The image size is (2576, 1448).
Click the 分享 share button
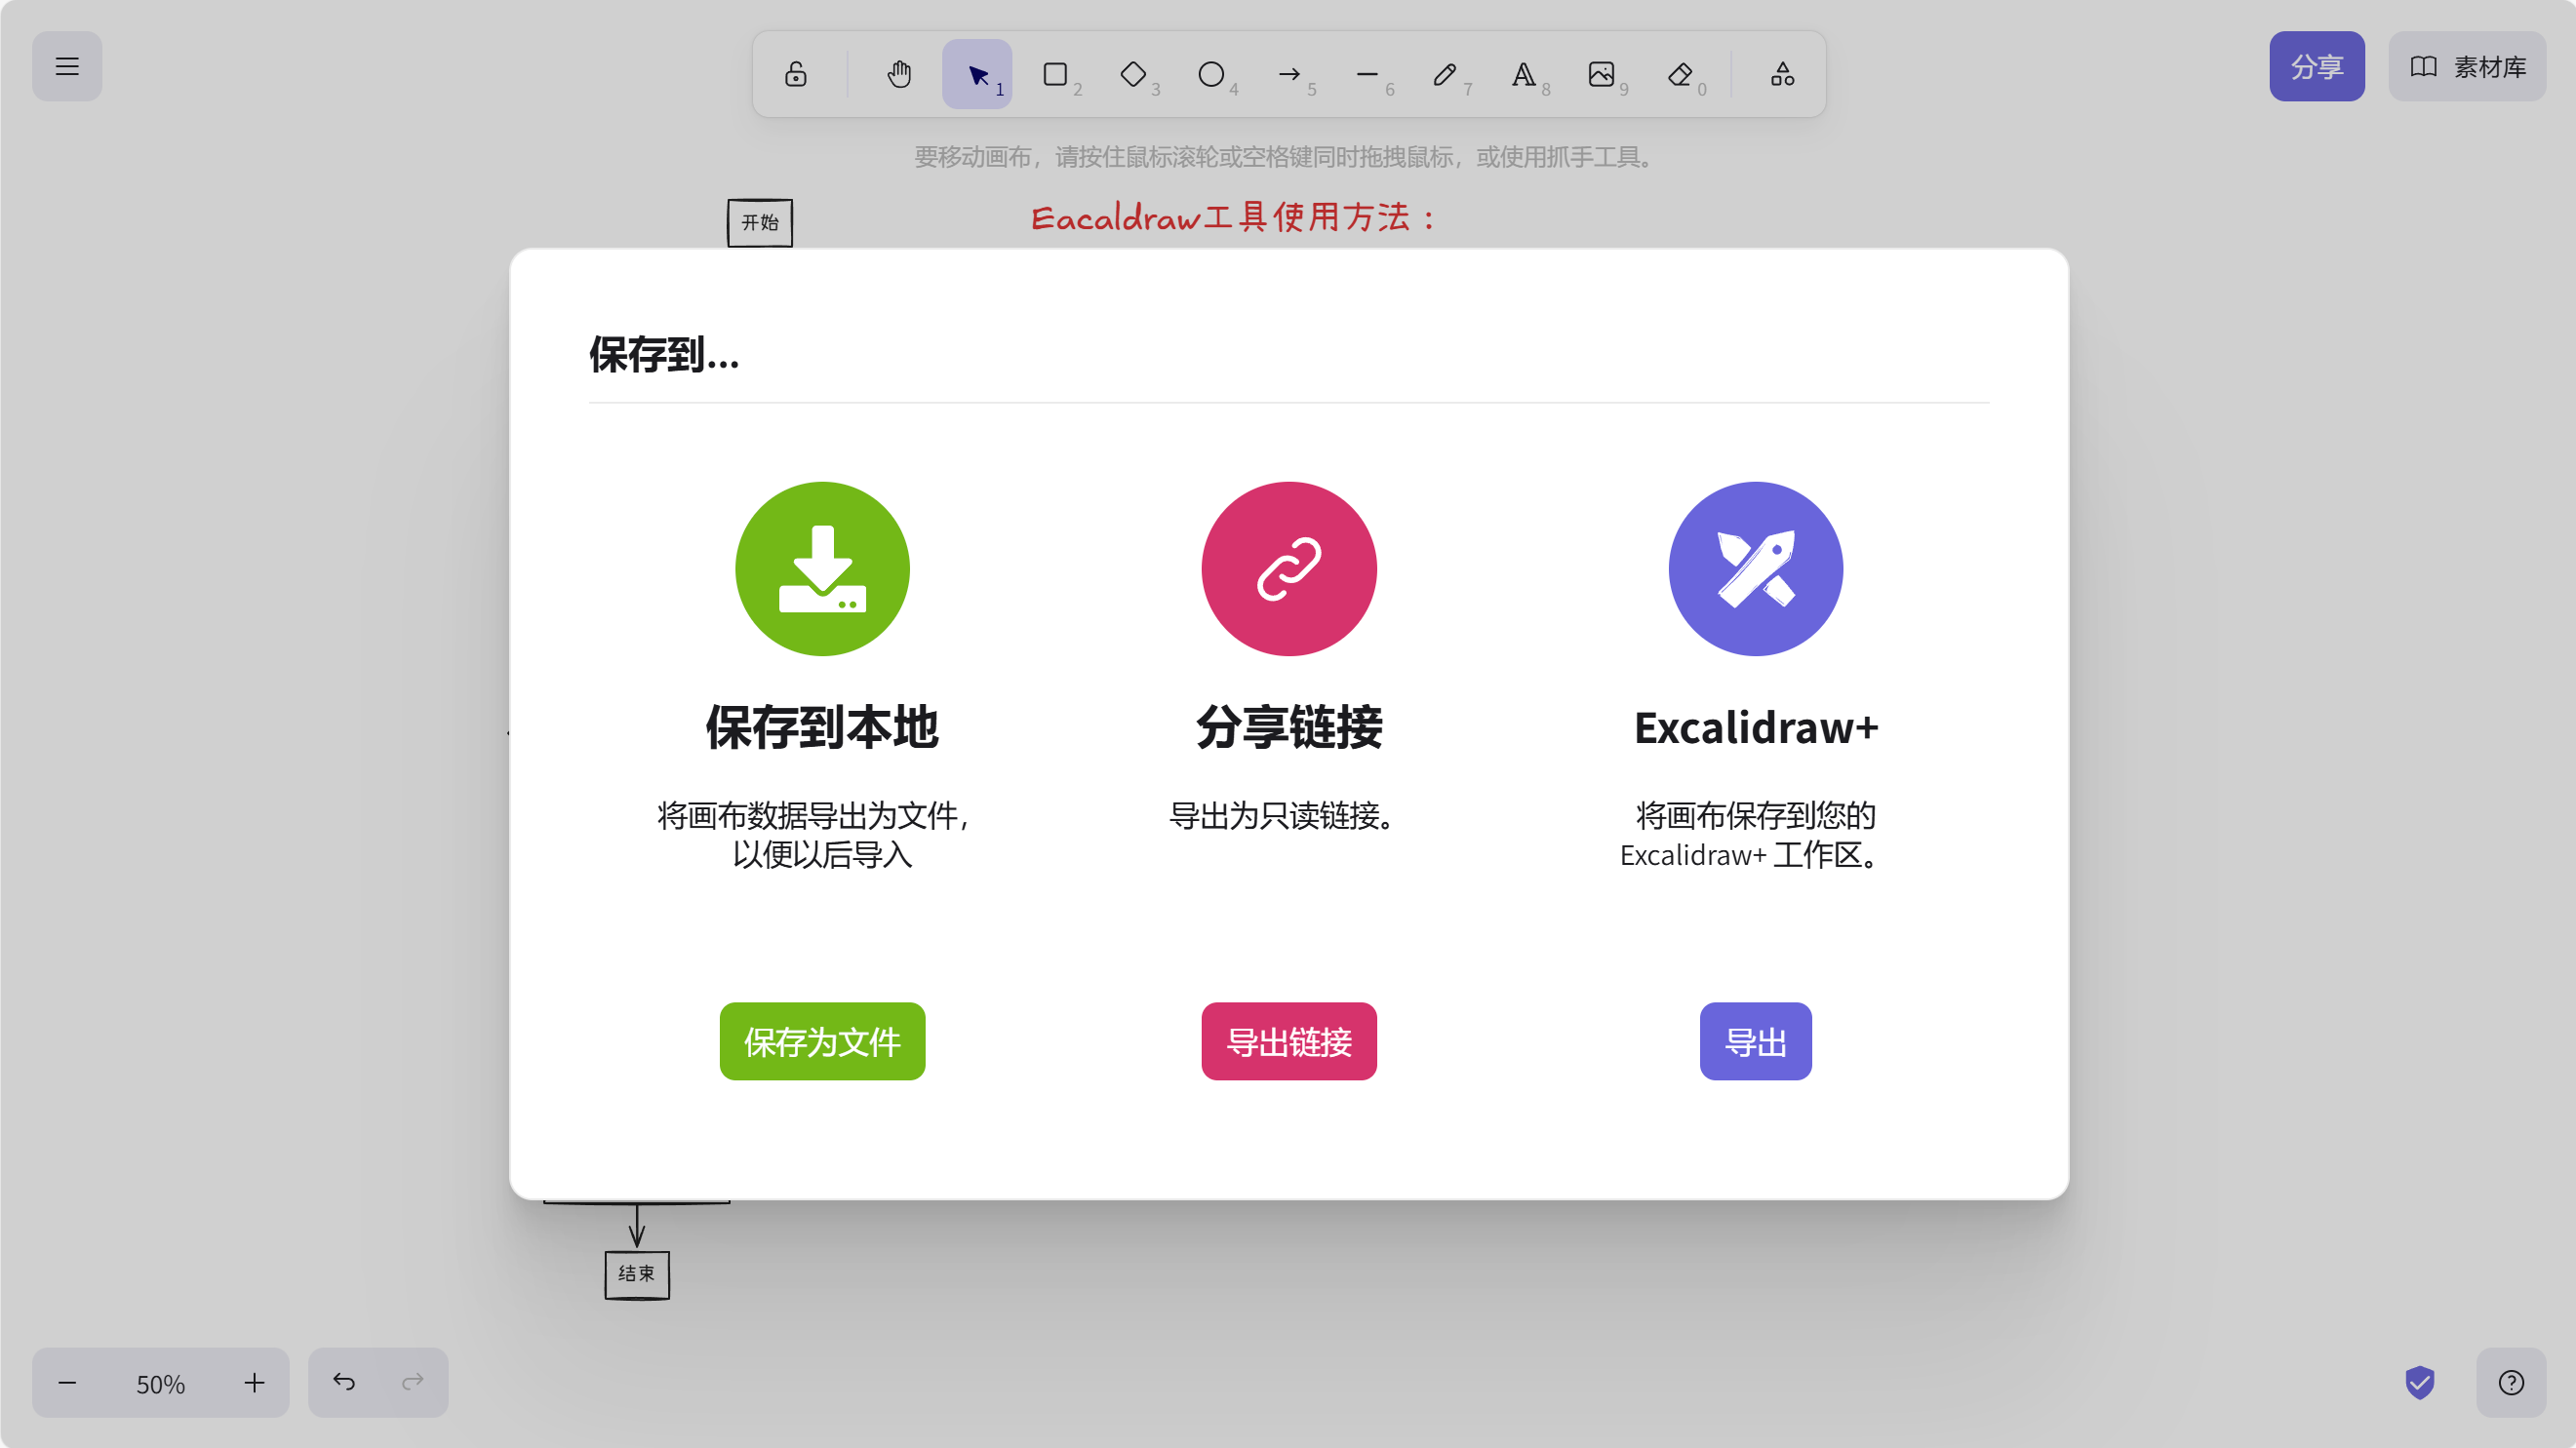click(2317, 66)
